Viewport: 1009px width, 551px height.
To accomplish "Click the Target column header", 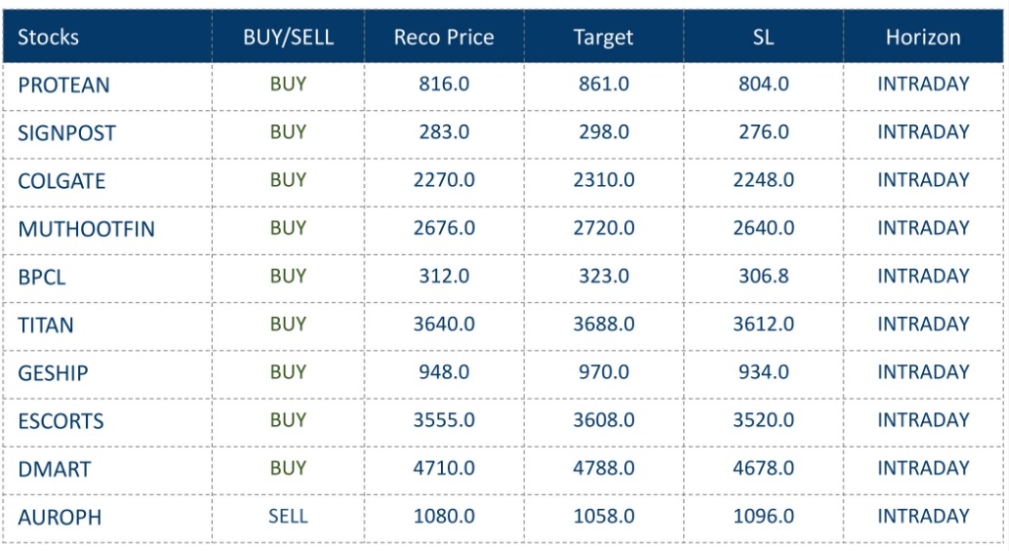I will point(603,37).
